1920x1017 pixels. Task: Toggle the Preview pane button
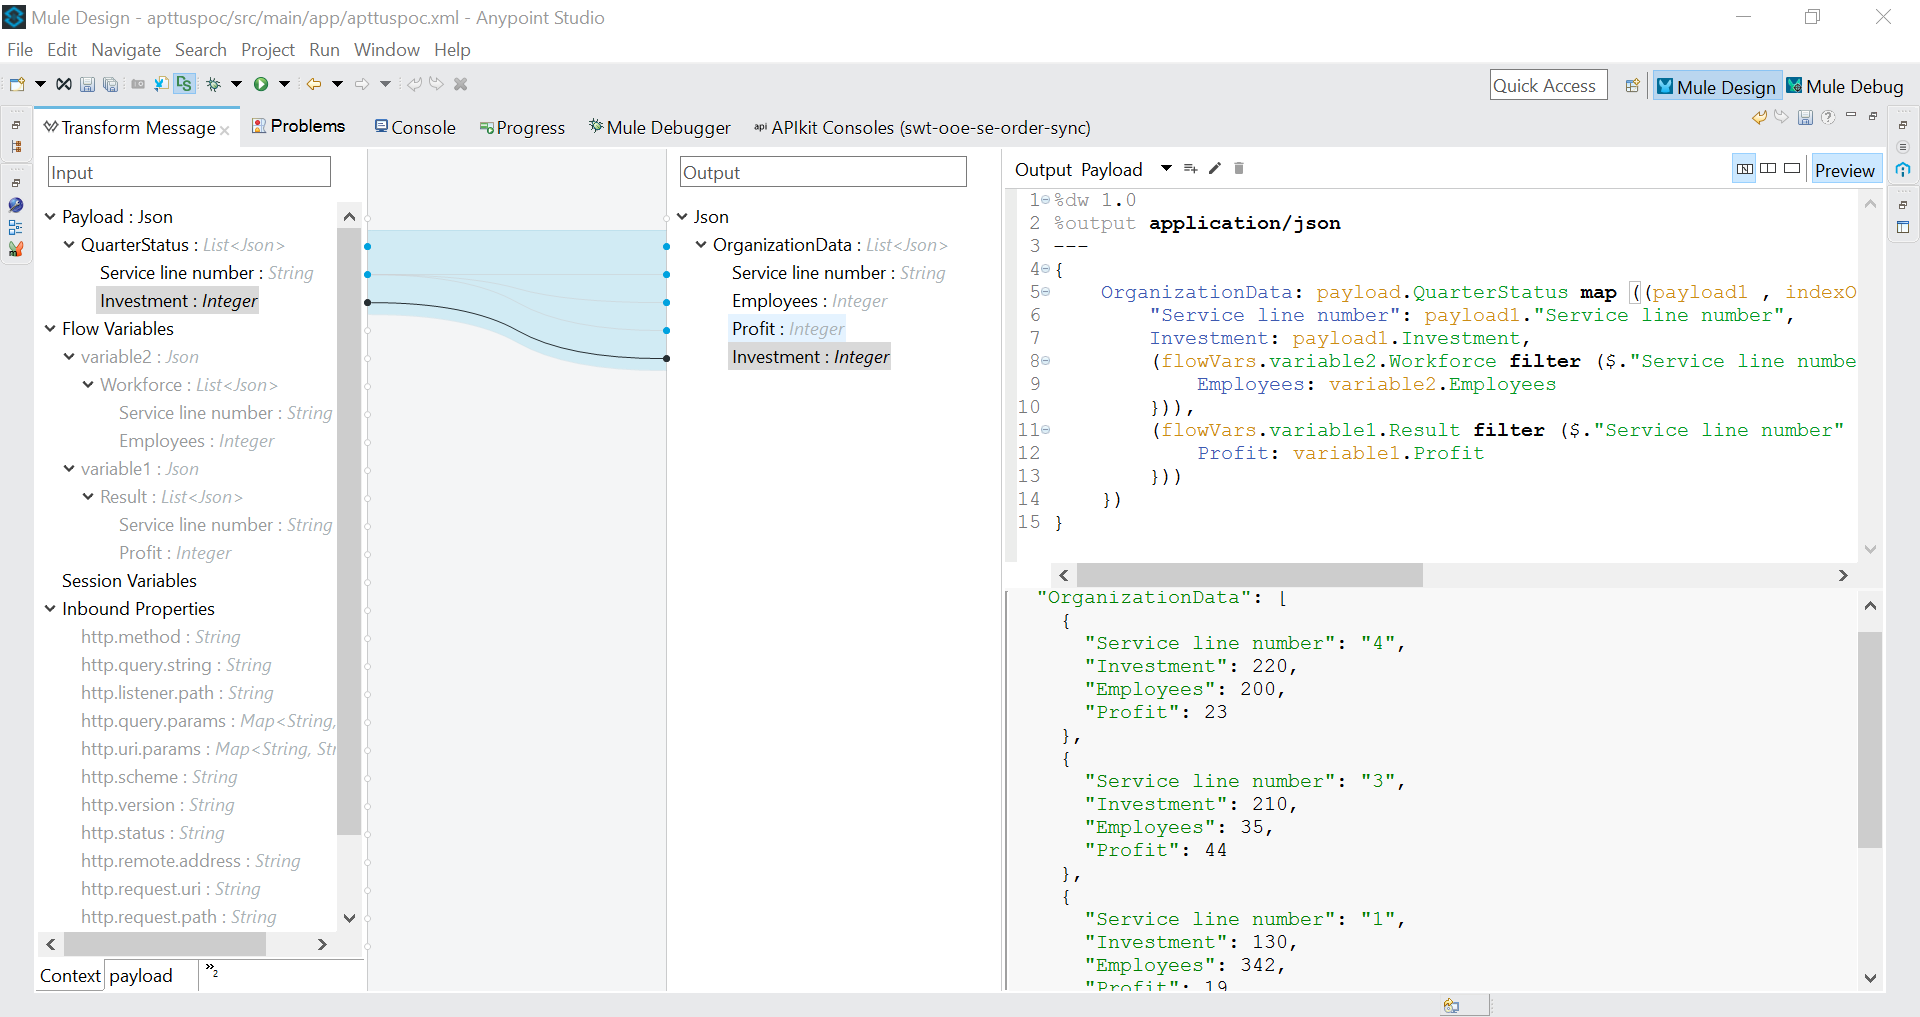point(1844,170)
